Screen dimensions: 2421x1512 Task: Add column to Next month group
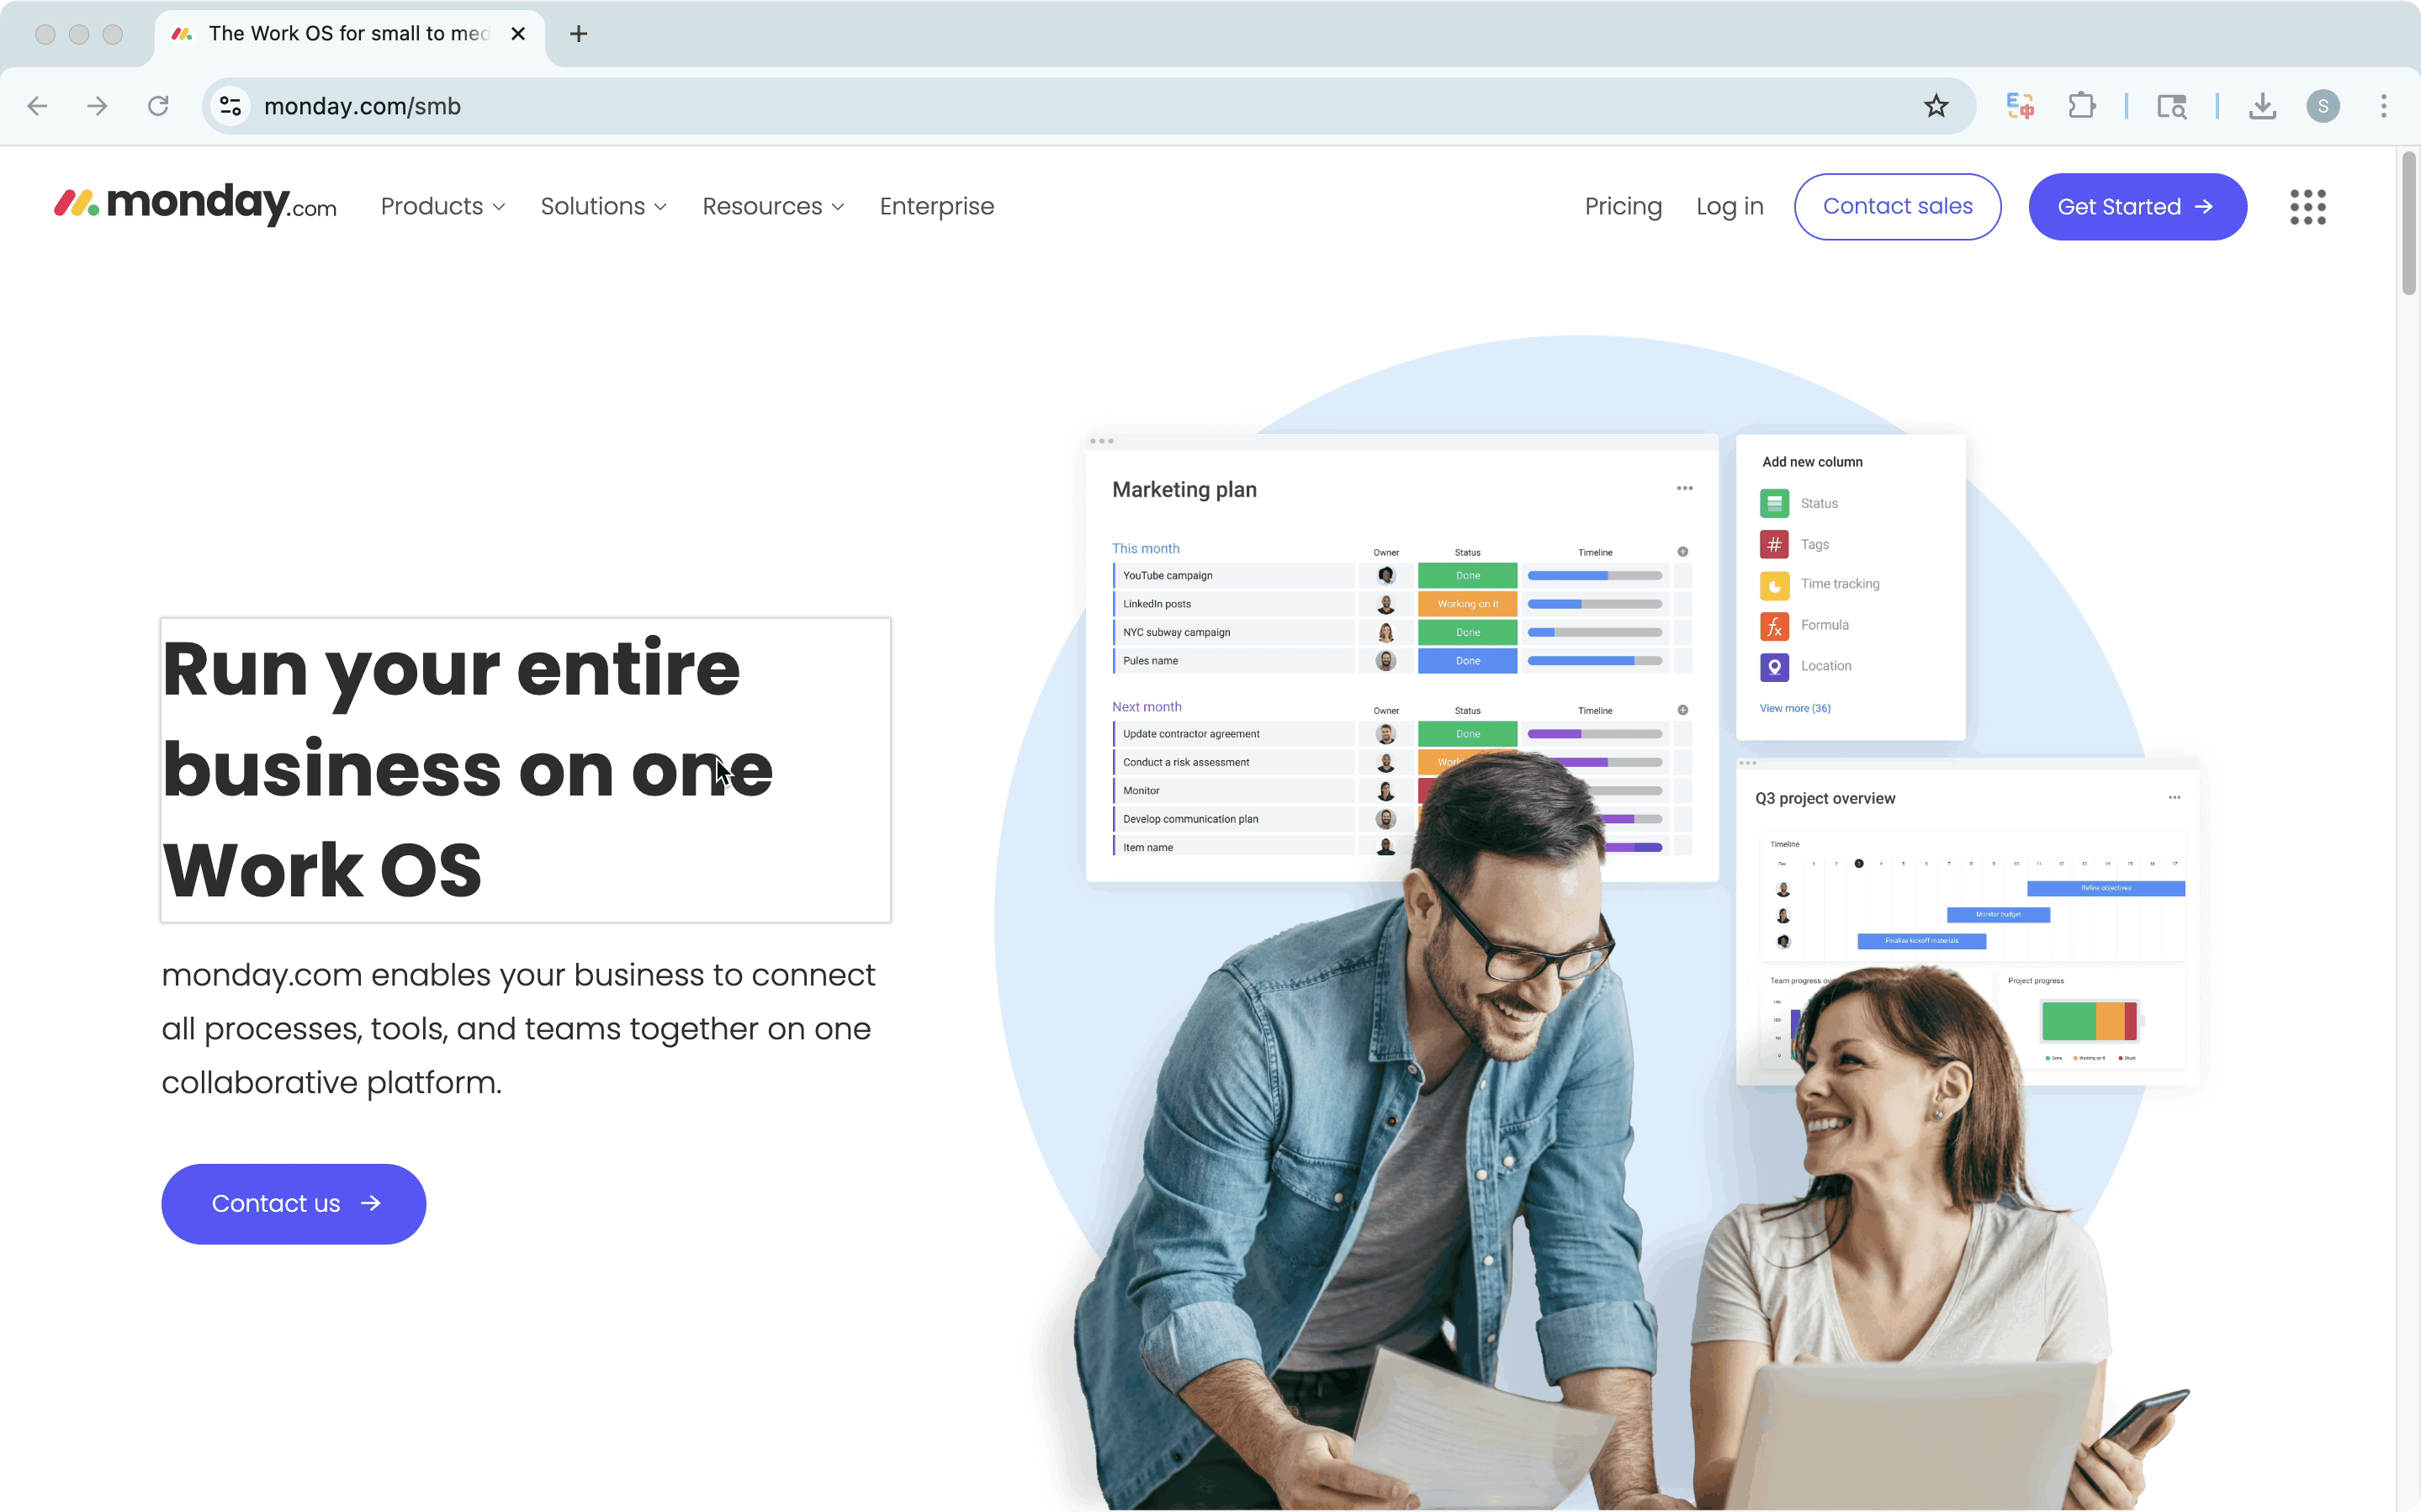point(1683,710)
